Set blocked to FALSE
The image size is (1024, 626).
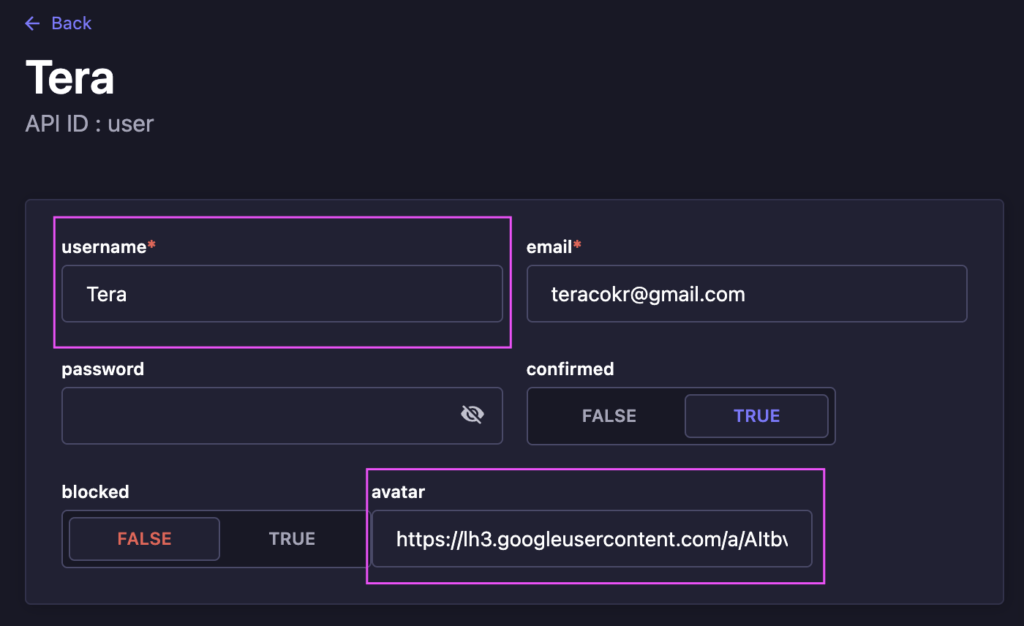(144, 539)
